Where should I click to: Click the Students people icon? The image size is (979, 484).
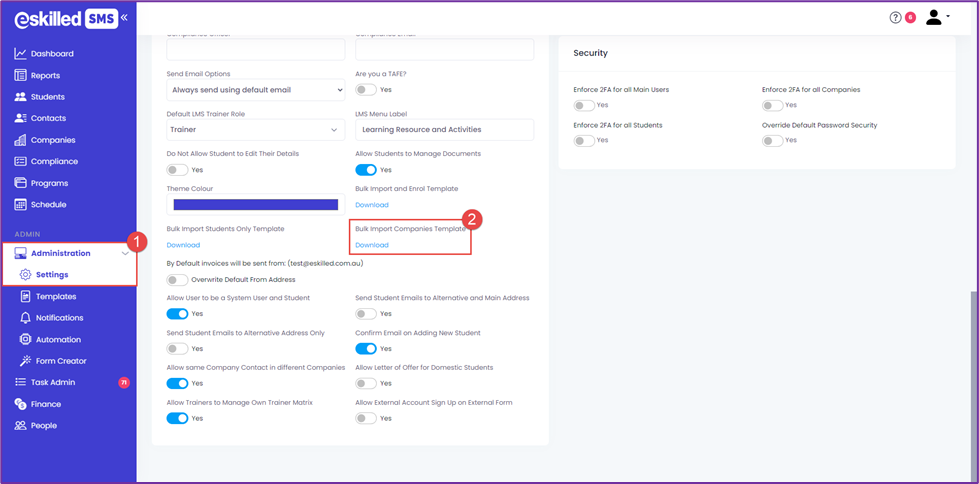[x=20, y=97]
